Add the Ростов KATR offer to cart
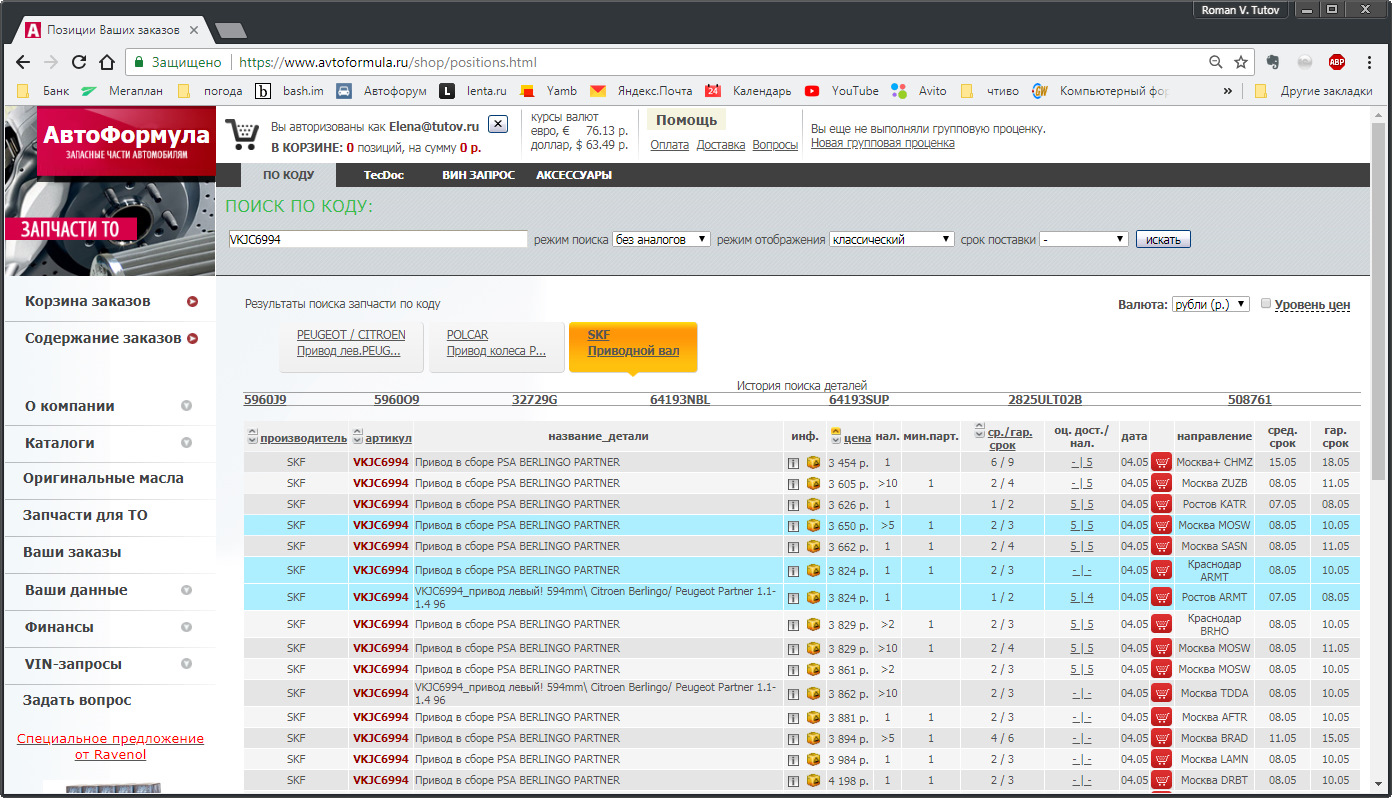Viewport: 1392px width, 798px height. (1161, 504)
